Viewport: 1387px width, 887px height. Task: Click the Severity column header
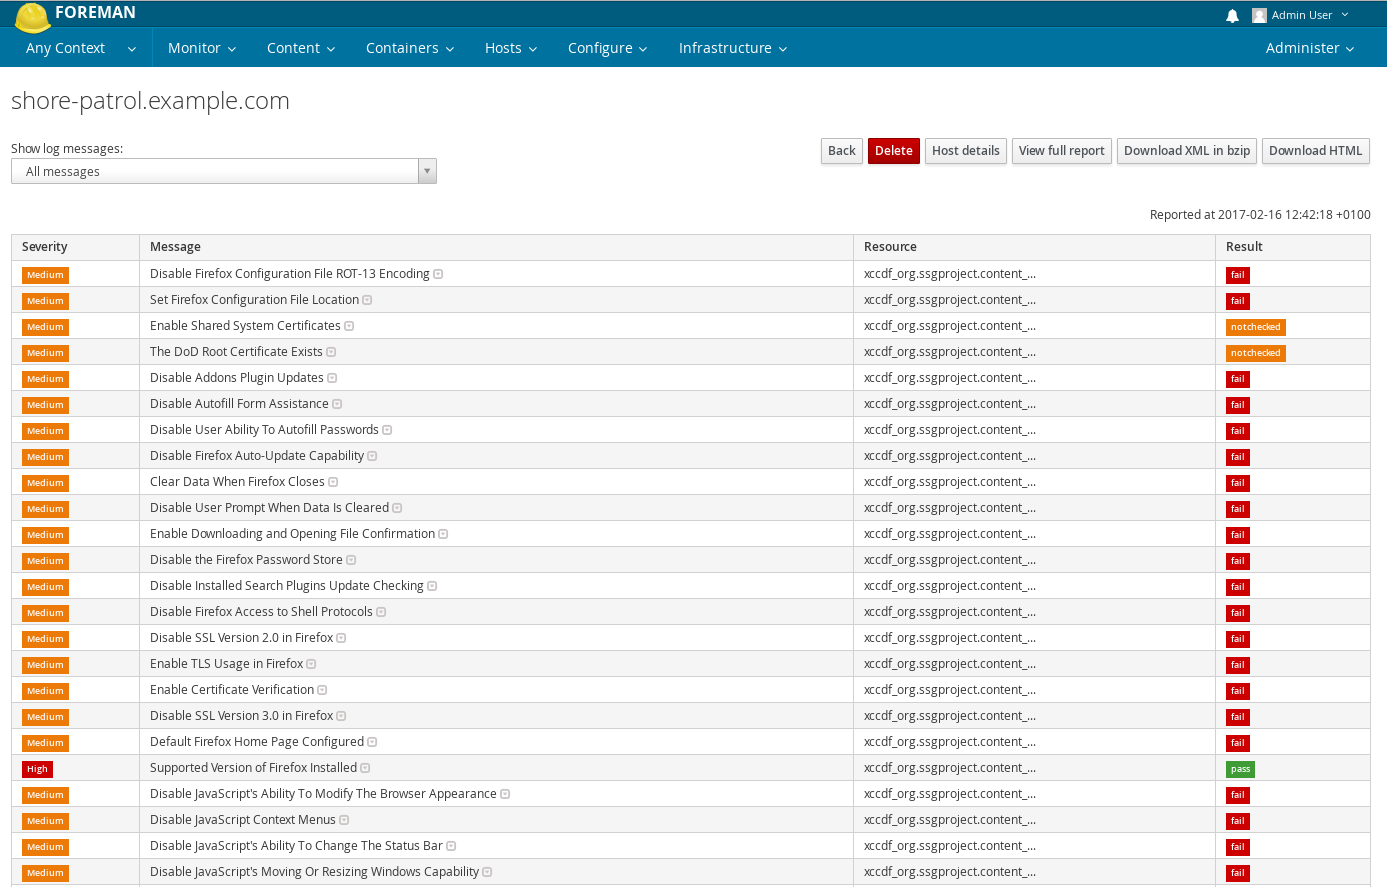[x=45, y=247]
